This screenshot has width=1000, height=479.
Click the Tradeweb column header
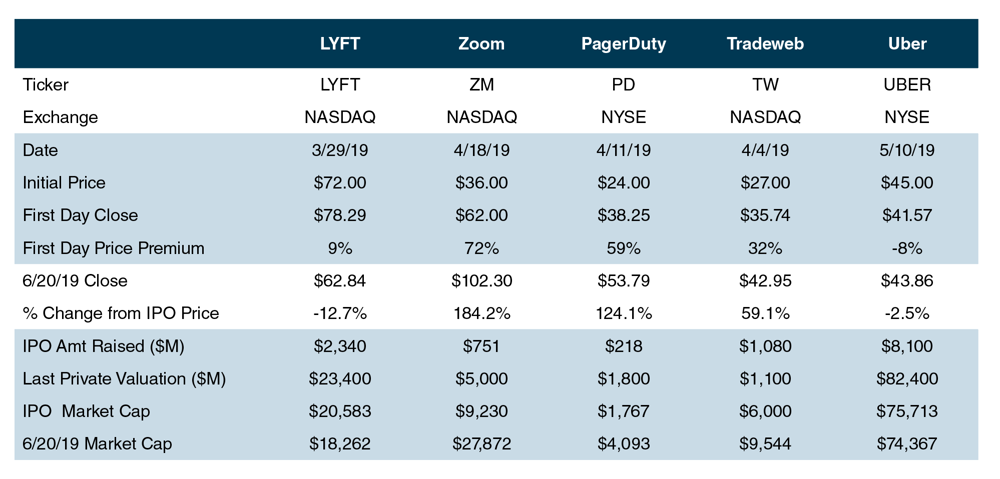[765, 44]
